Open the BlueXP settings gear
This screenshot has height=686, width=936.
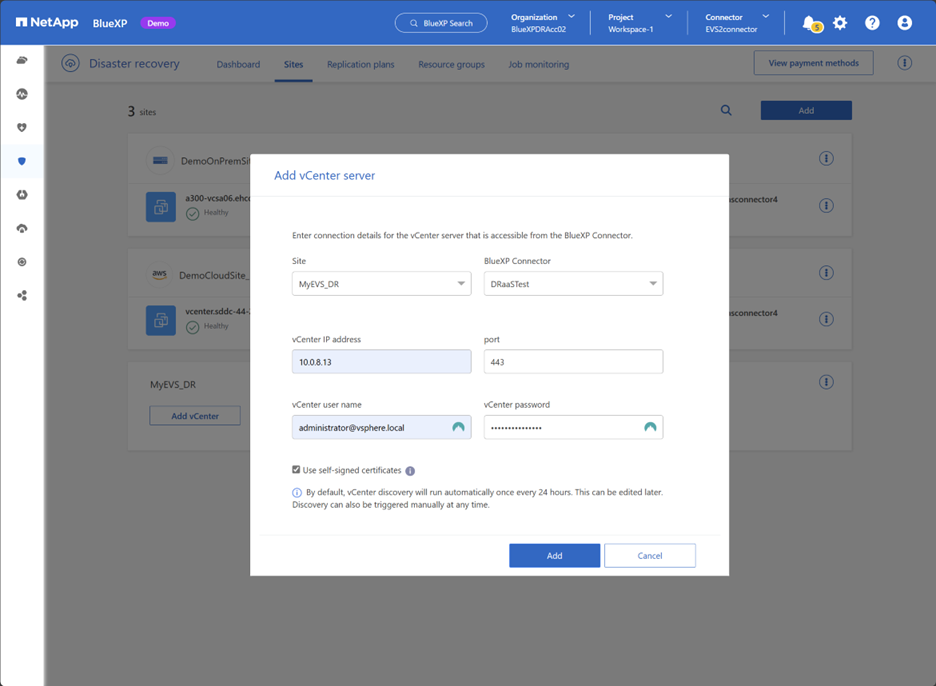841,22
